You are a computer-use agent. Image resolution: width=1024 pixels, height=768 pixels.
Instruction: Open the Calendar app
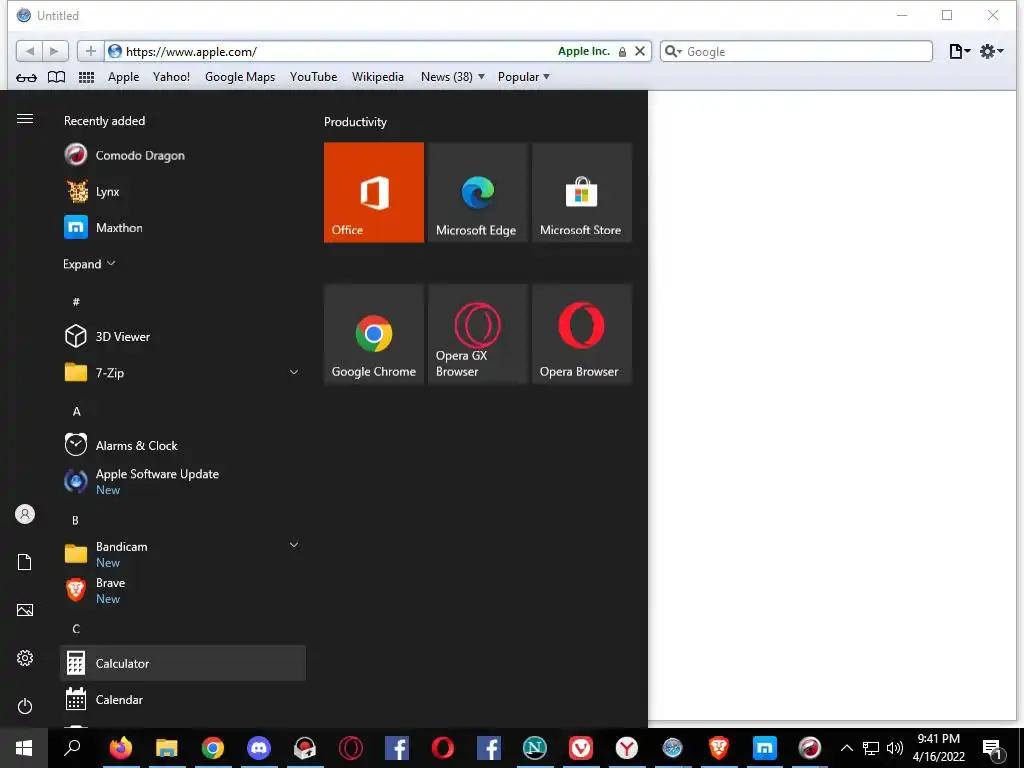[183, 699]
